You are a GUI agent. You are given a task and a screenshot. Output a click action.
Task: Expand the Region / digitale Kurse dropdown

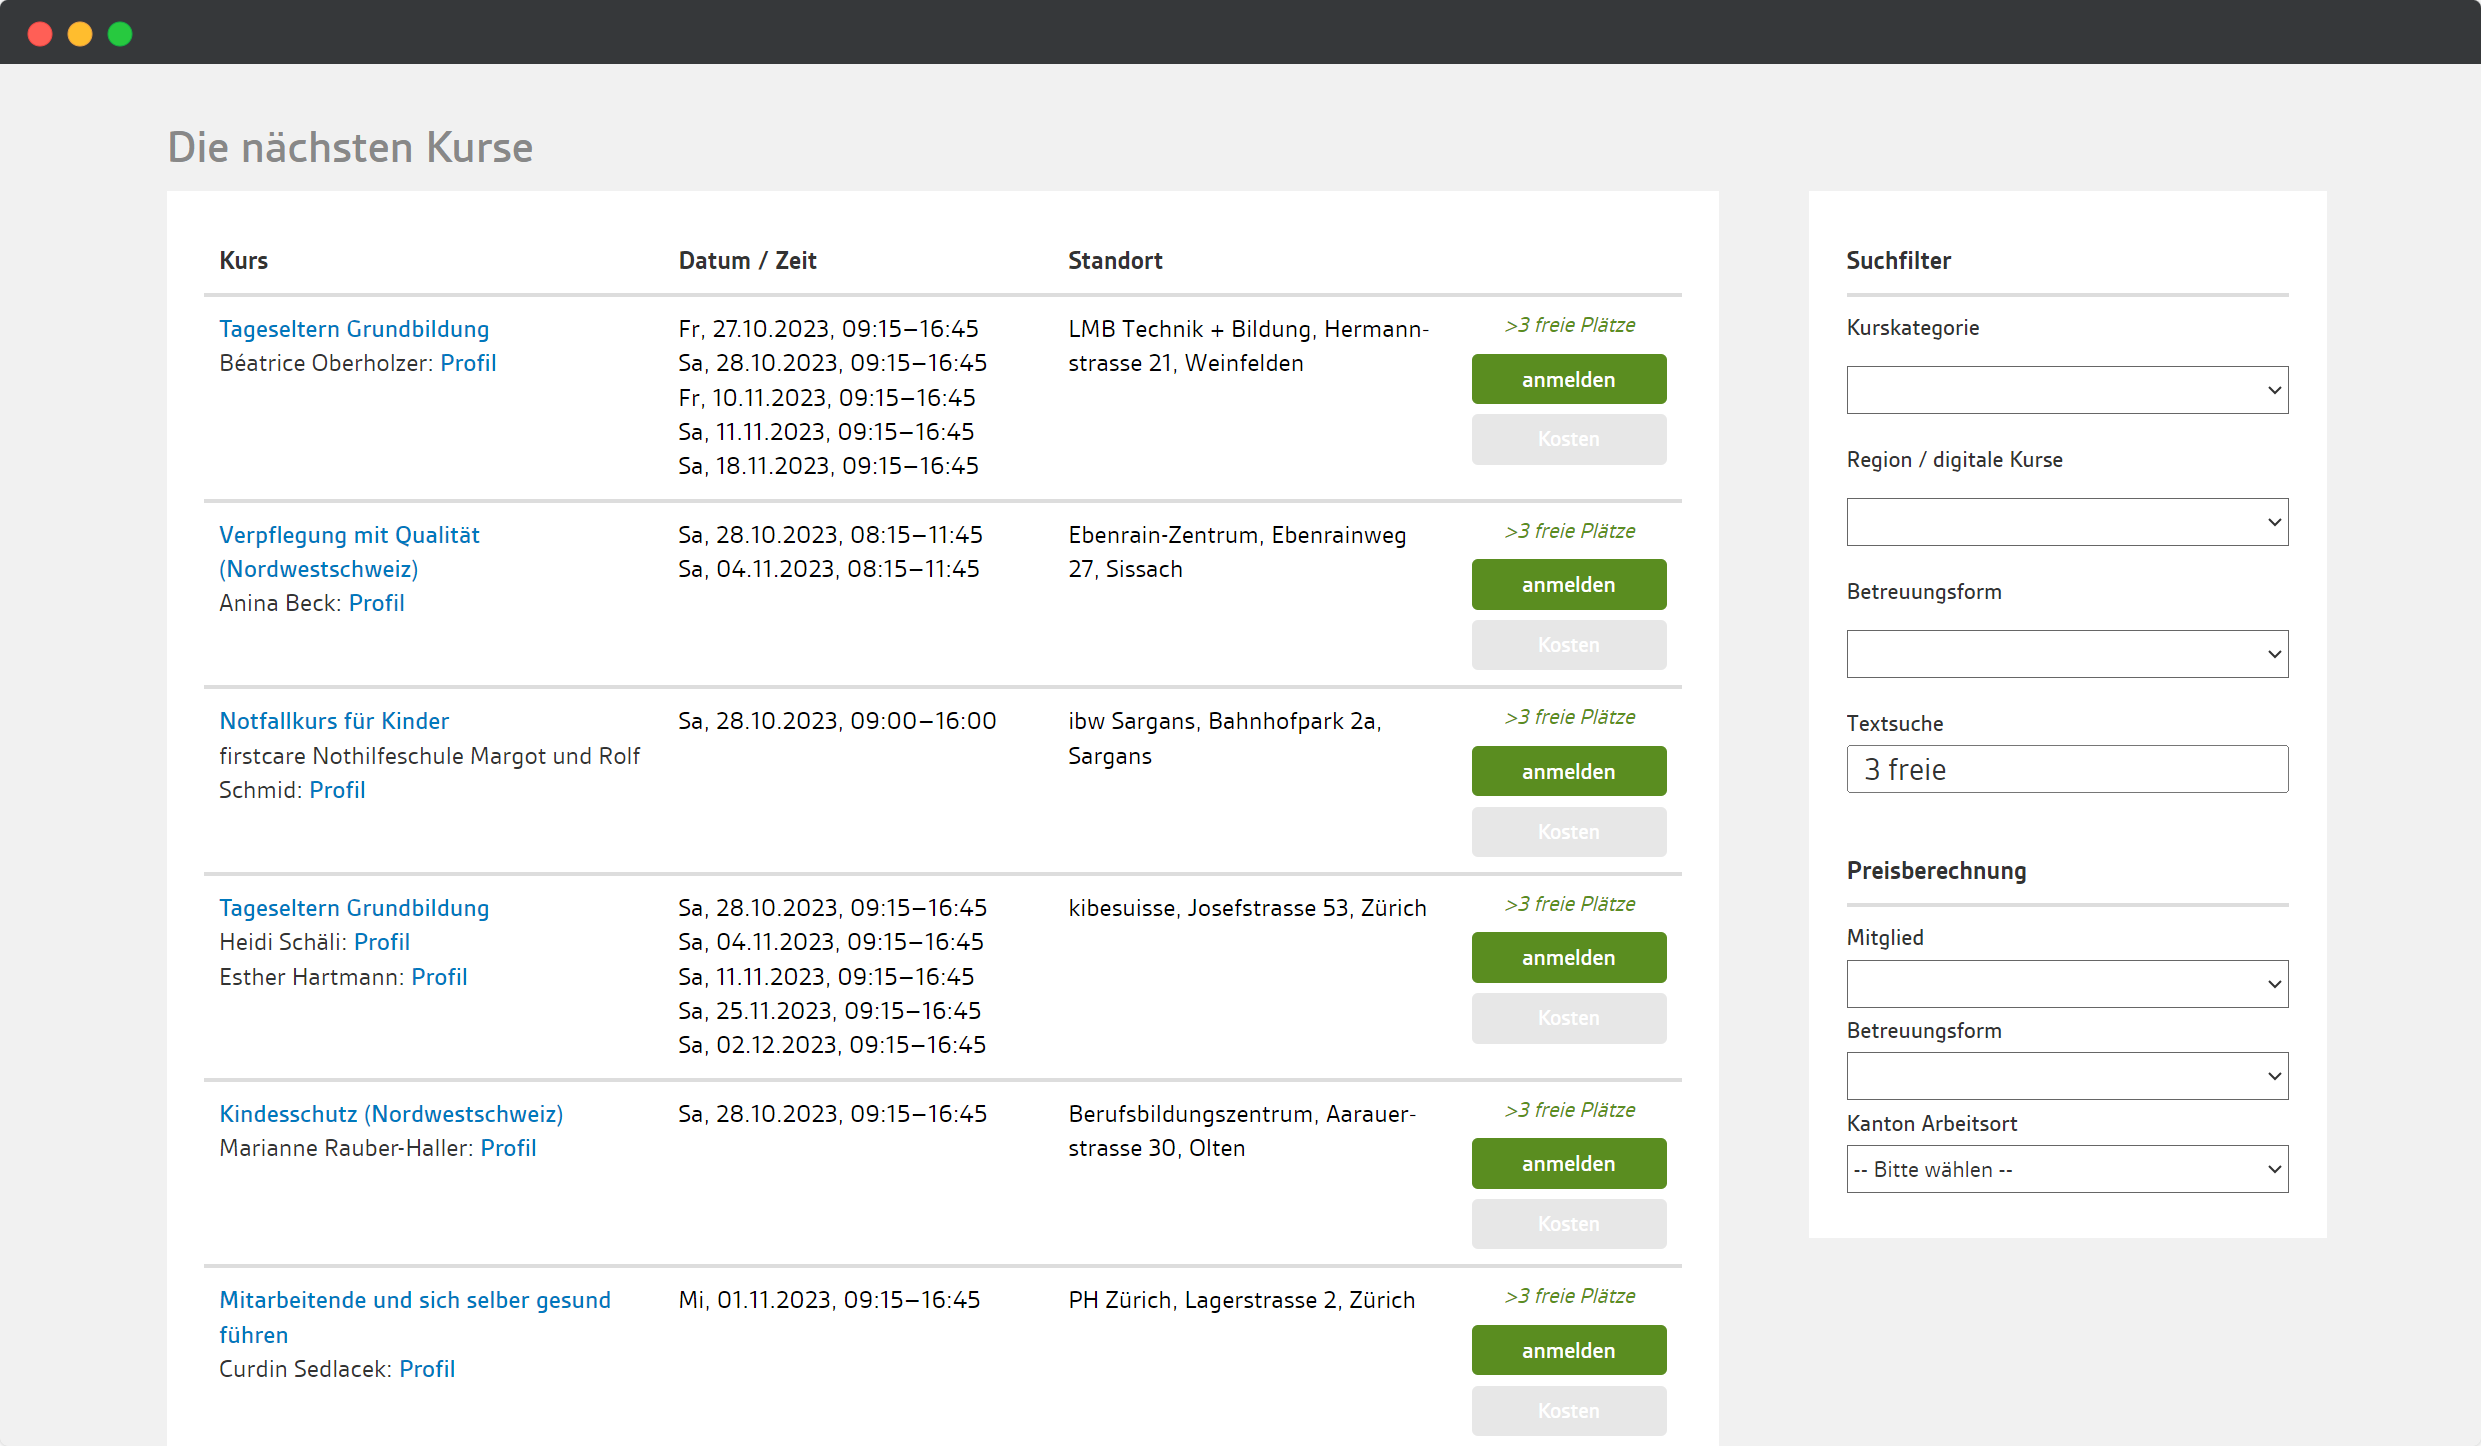tap(2067, 522)
